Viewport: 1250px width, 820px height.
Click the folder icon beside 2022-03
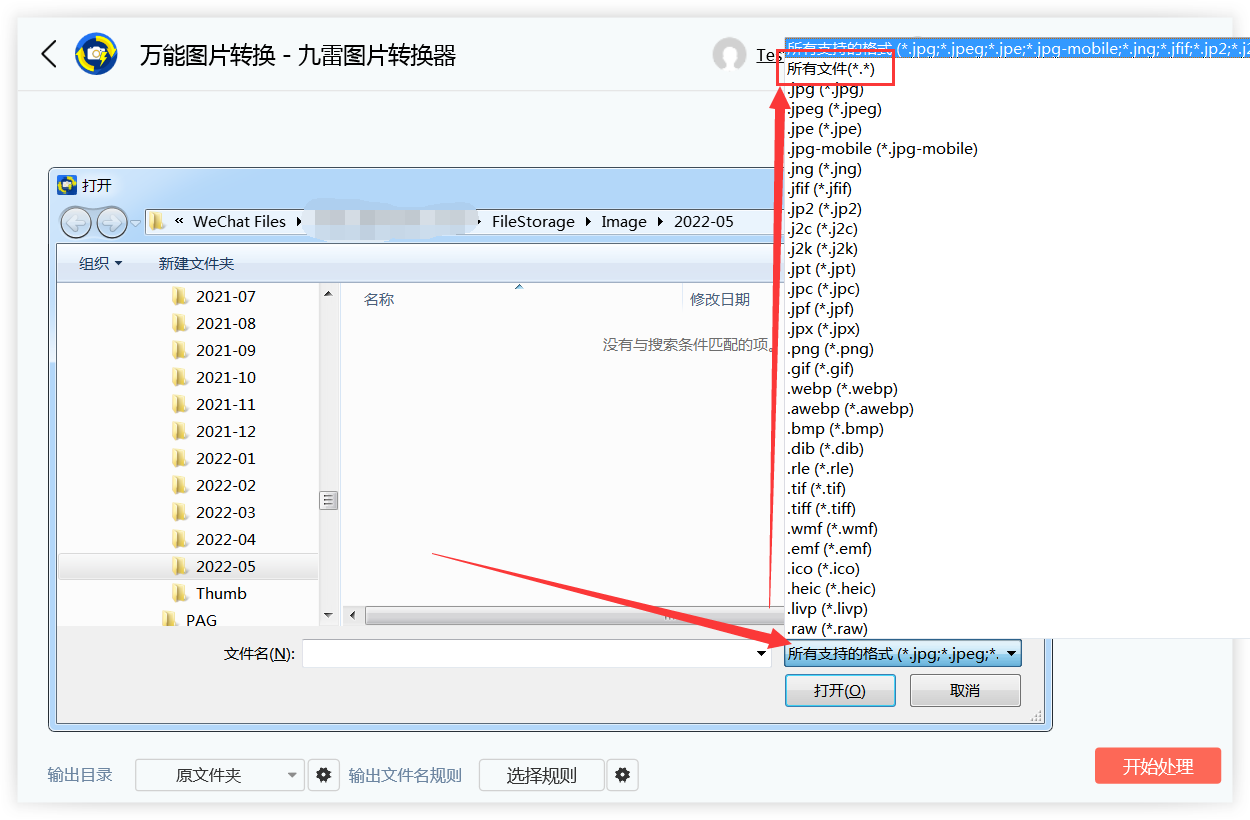click(x=180, y=512)
